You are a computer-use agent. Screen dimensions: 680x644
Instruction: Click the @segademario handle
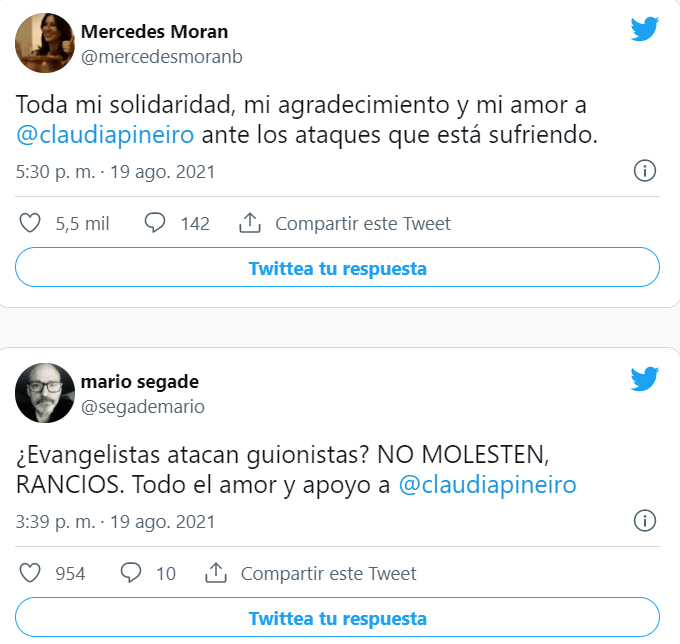coord(142,407)
